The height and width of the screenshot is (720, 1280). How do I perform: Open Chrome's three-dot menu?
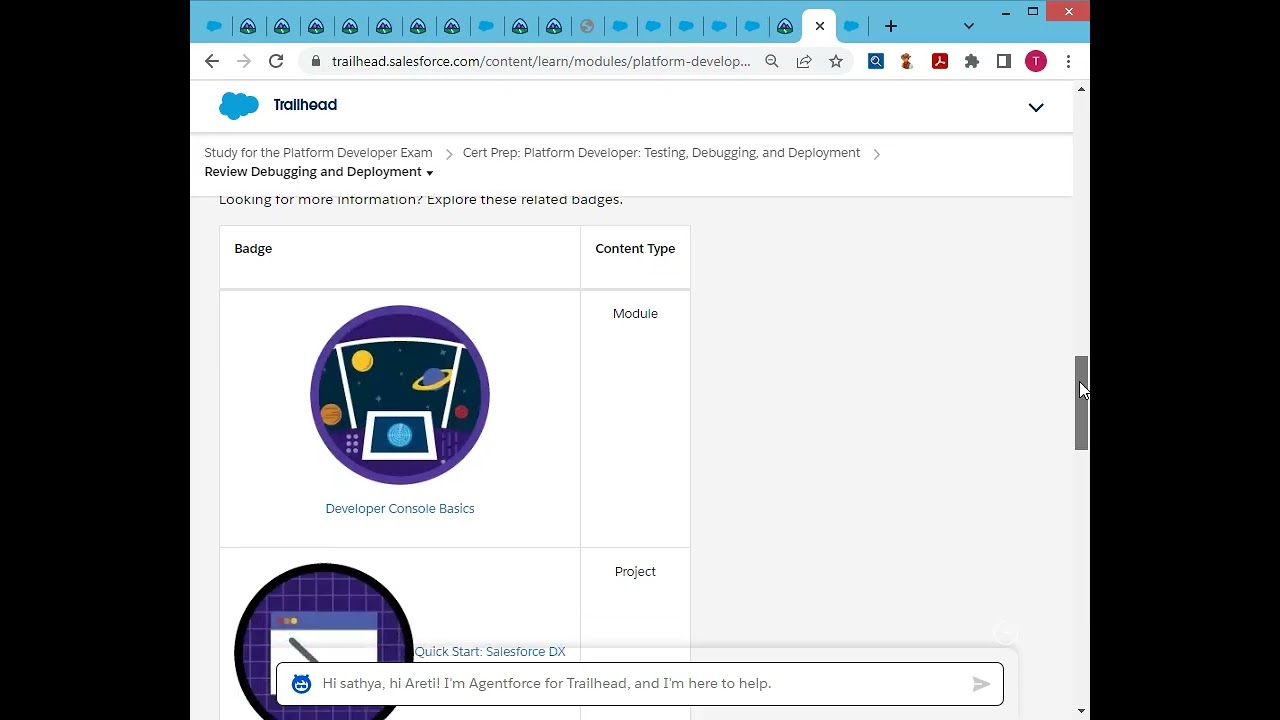[1068, 61]
